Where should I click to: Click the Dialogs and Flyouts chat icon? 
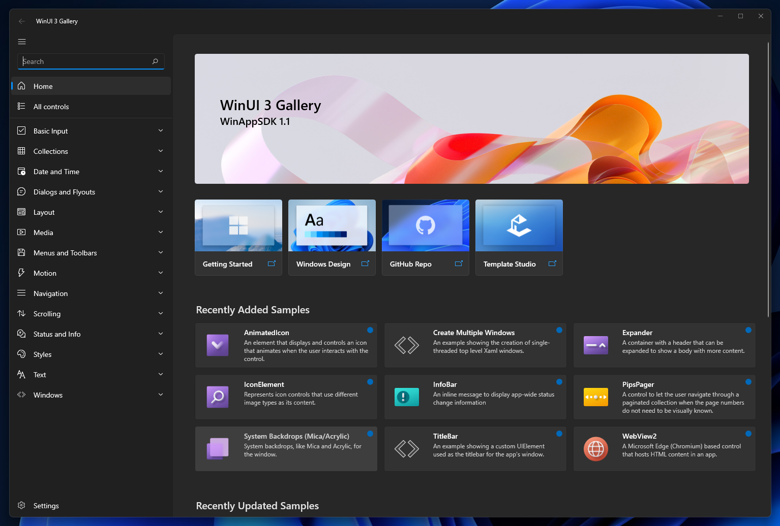(21, 192)
